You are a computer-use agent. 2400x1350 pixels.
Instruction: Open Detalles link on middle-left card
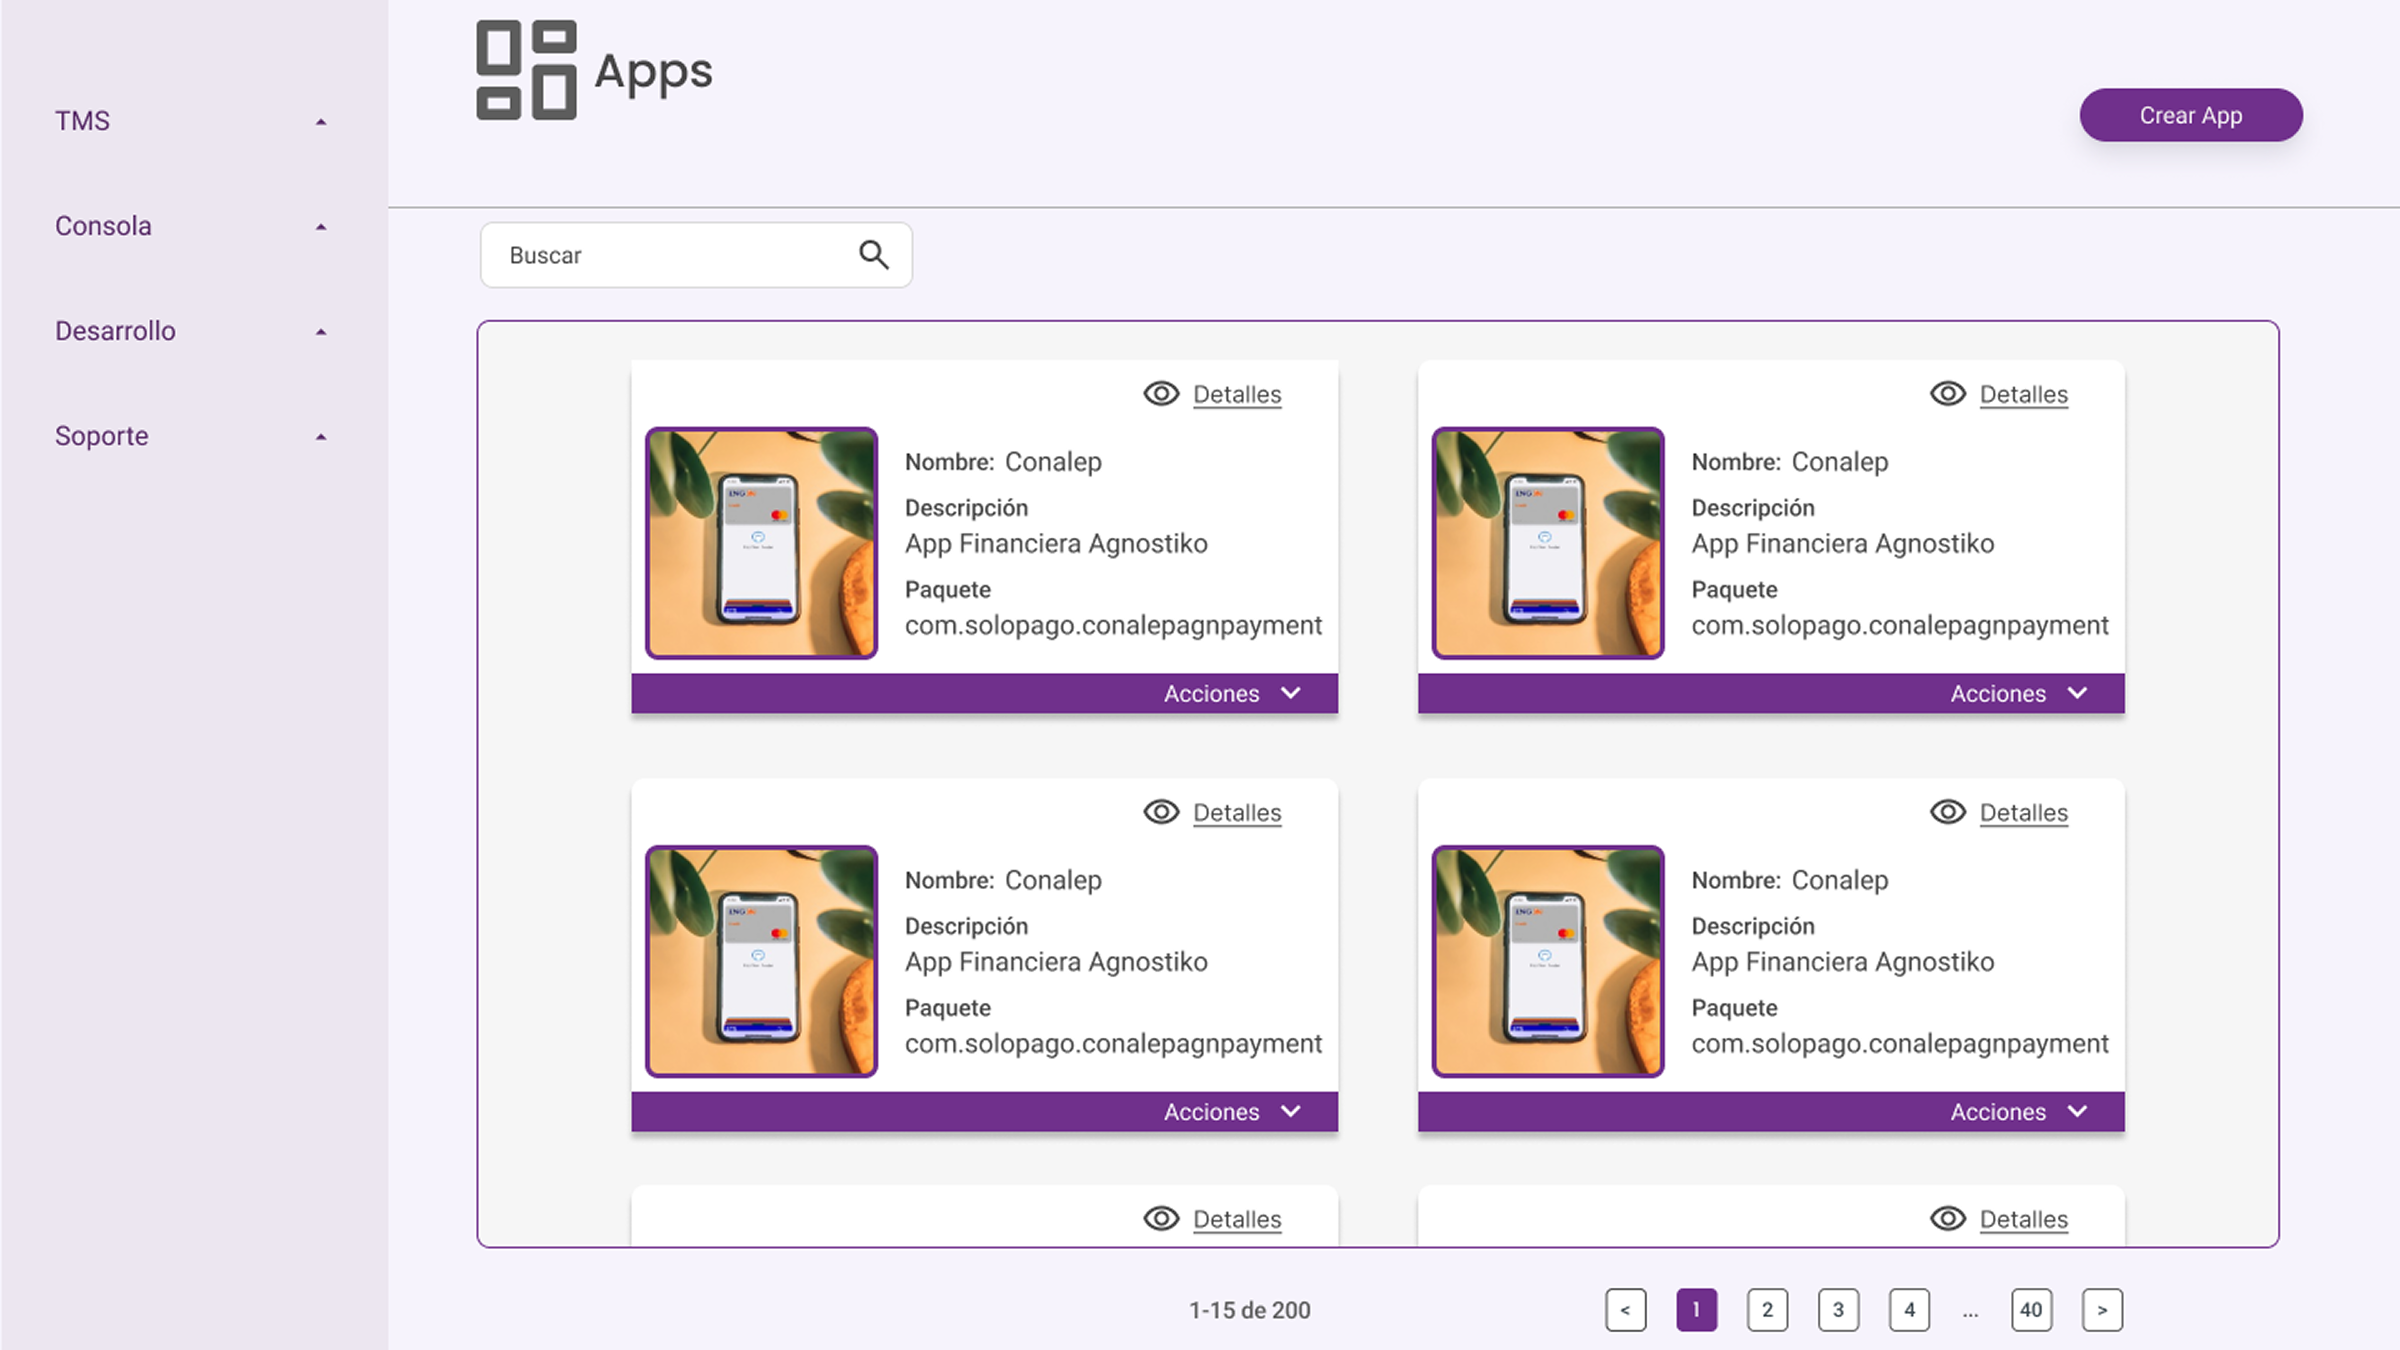tap(1237, 812)
